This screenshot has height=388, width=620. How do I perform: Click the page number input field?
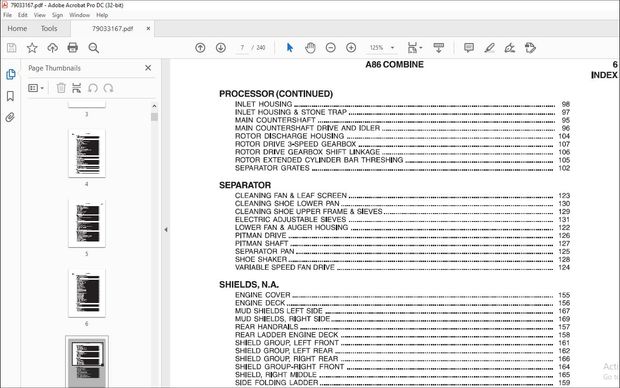(x=242, y=48)
